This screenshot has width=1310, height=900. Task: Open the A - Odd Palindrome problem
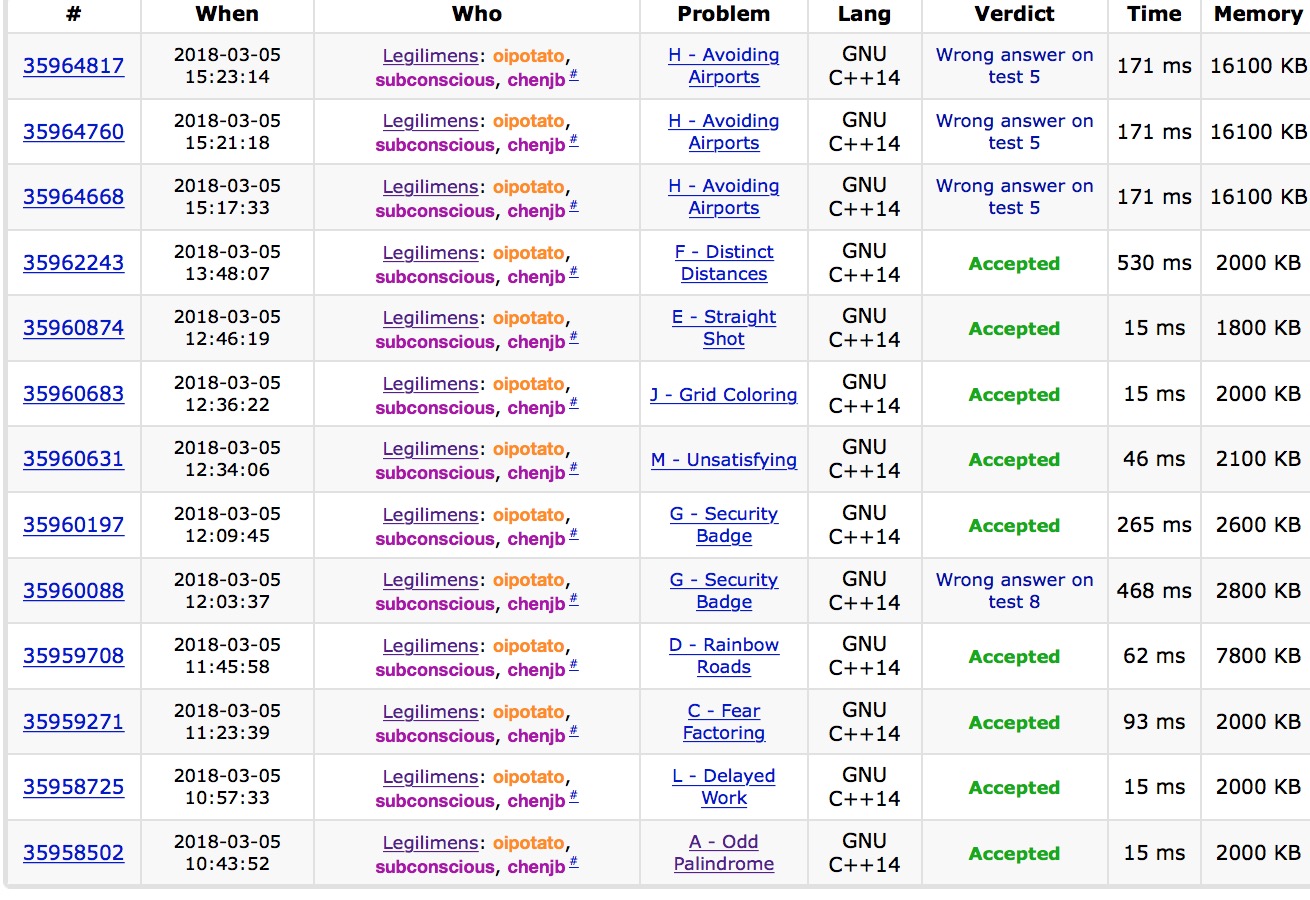point(723,853)
